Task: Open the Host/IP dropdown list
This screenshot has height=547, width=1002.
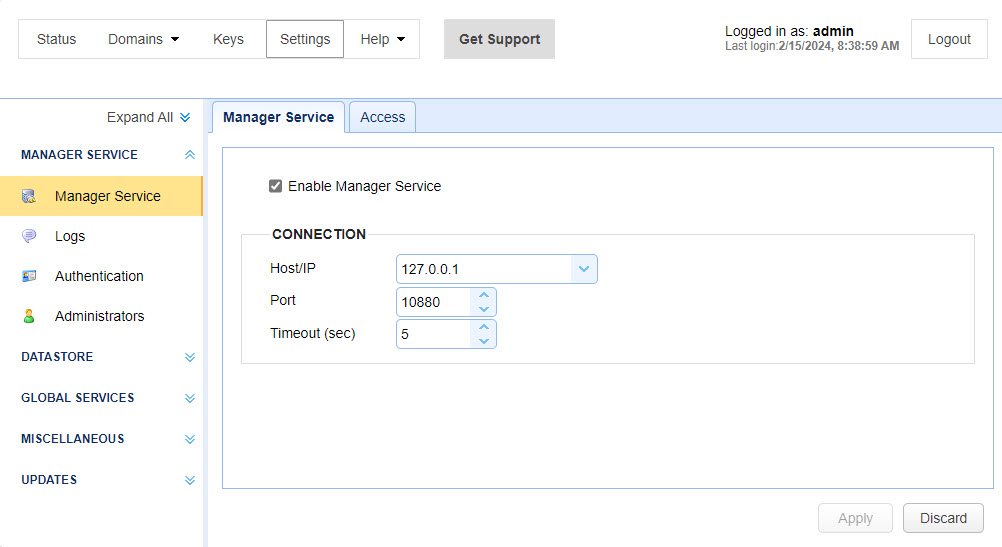Action: 584,269
